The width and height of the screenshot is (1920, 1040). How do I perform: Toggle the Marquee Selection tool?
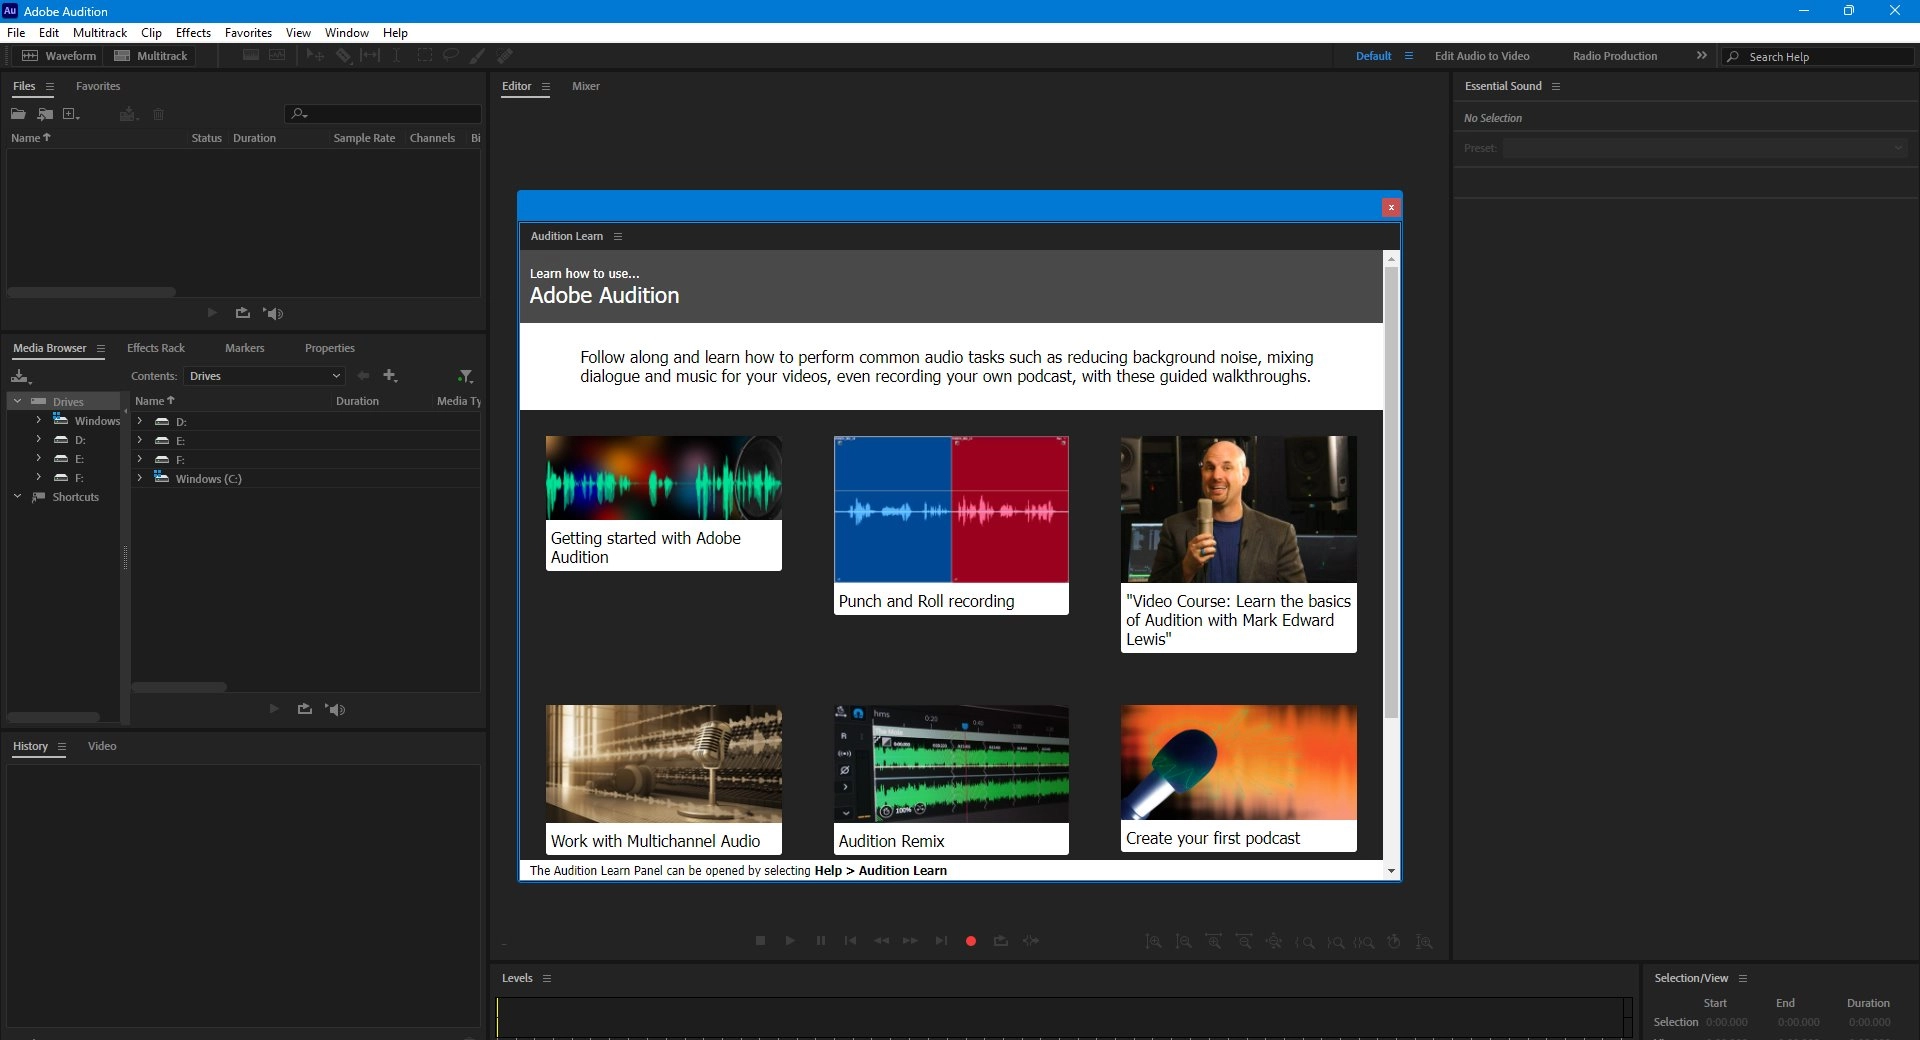click(x=425, y=56)
